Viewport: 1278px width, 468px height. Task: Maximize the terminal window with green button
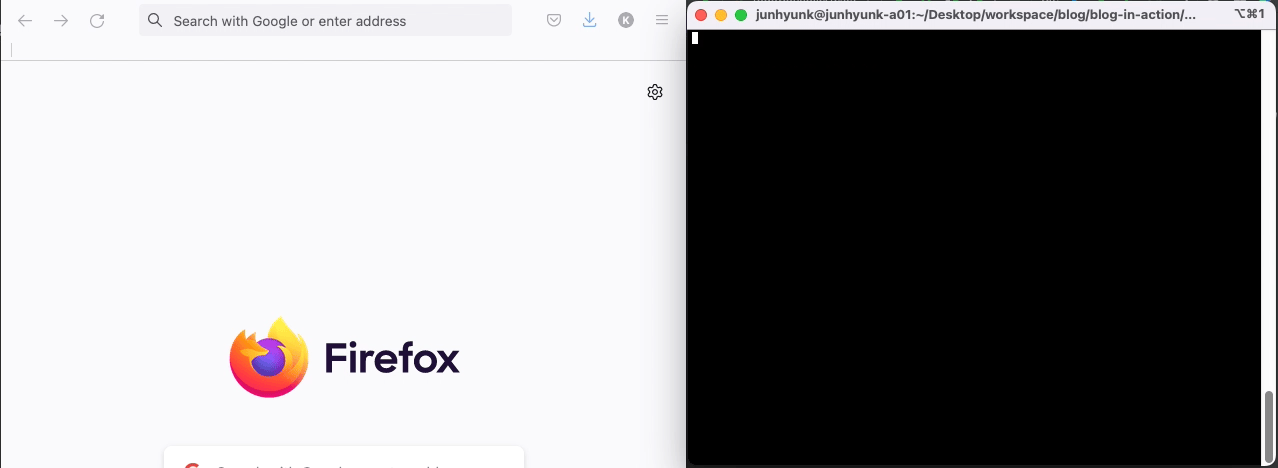pyautogui.click(x=741, y=15)
